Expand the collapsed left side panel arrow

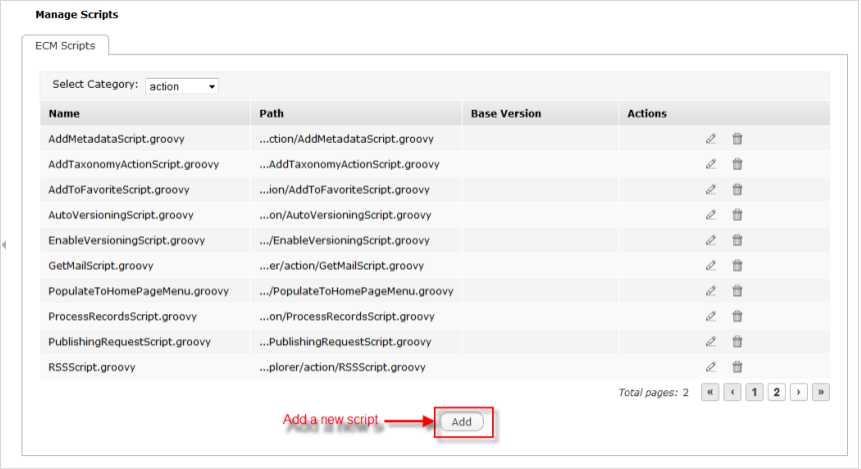[5, 245]
